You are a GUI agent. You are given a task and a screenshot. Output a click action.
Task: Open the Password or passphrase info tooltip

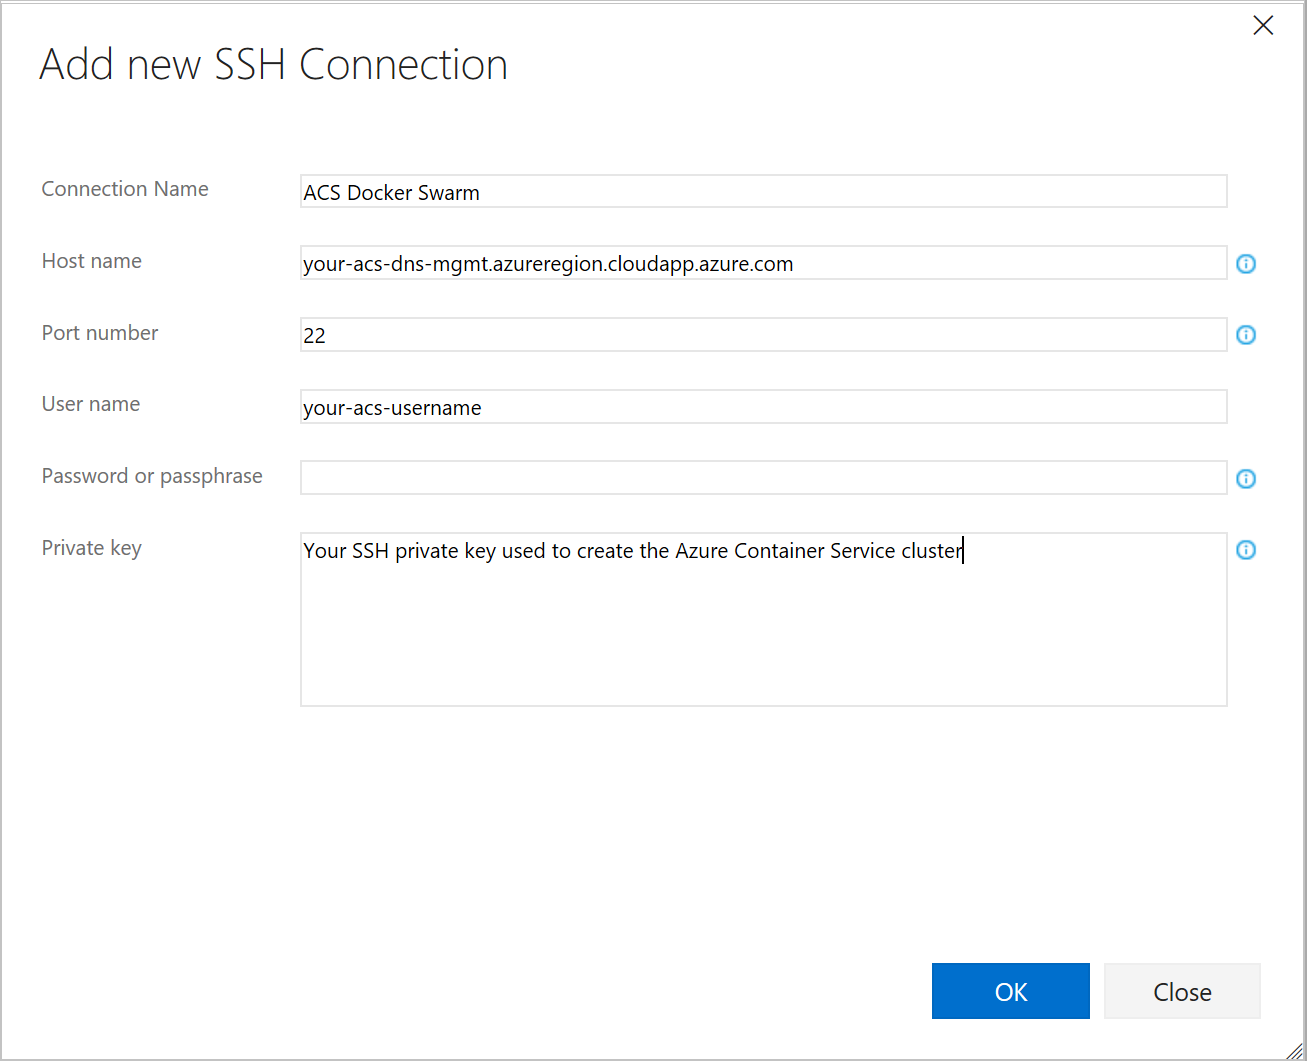pyautogui.click(x=1245, y=478)
